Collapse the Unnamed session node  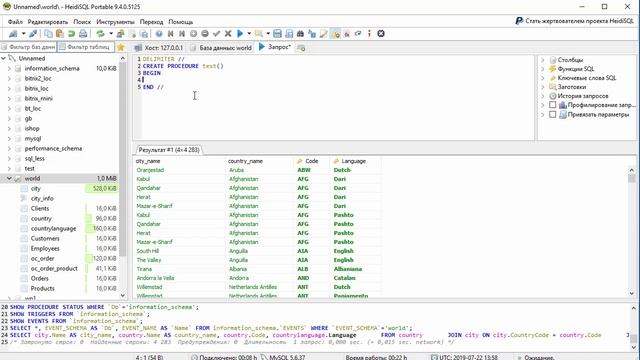click(x=4, y=58)
